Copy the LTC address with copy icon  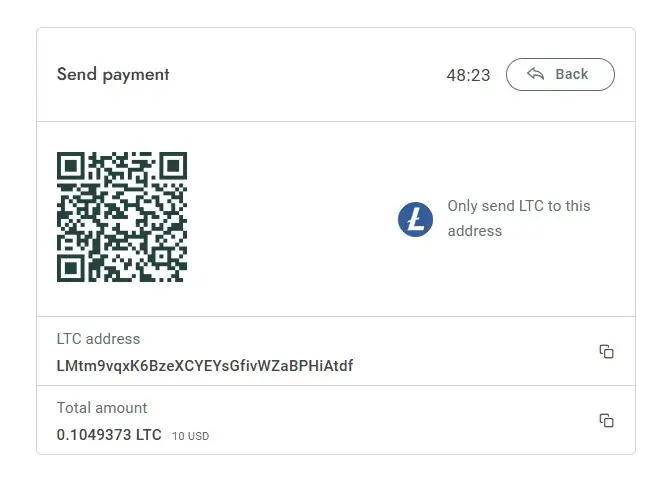(606, 351)
